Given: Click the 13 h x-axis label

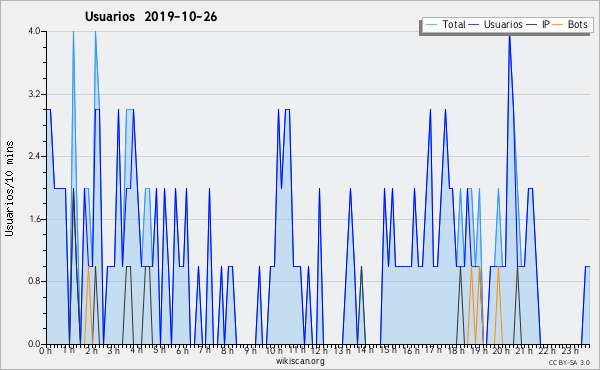Looking at the screenshot, I should [342, 351].
